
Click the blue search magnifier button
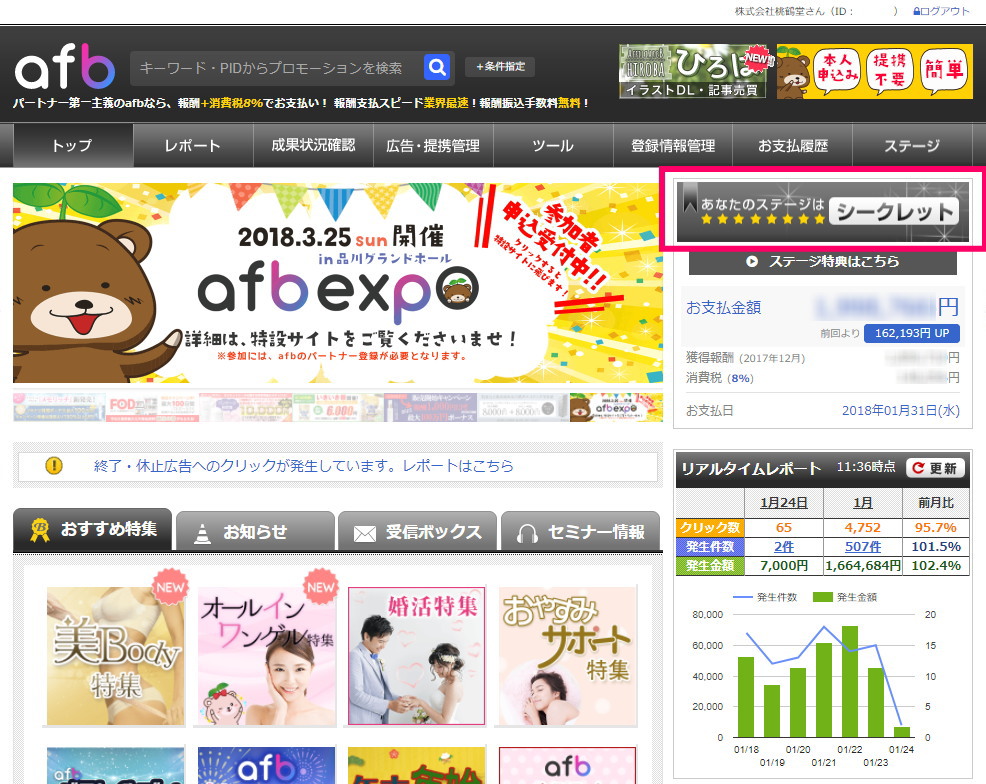[x=437, y=67]
